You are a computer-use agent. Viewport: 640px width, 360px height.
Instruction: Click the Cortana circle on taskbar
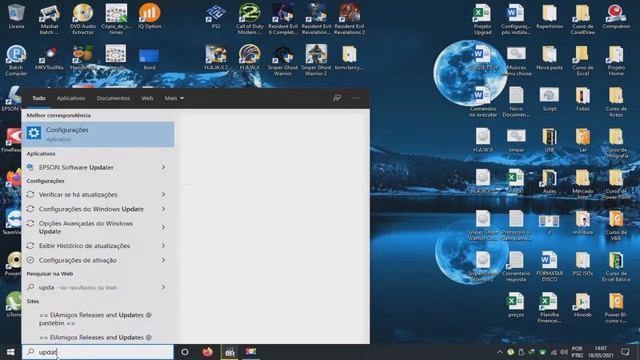click(184, 352)
